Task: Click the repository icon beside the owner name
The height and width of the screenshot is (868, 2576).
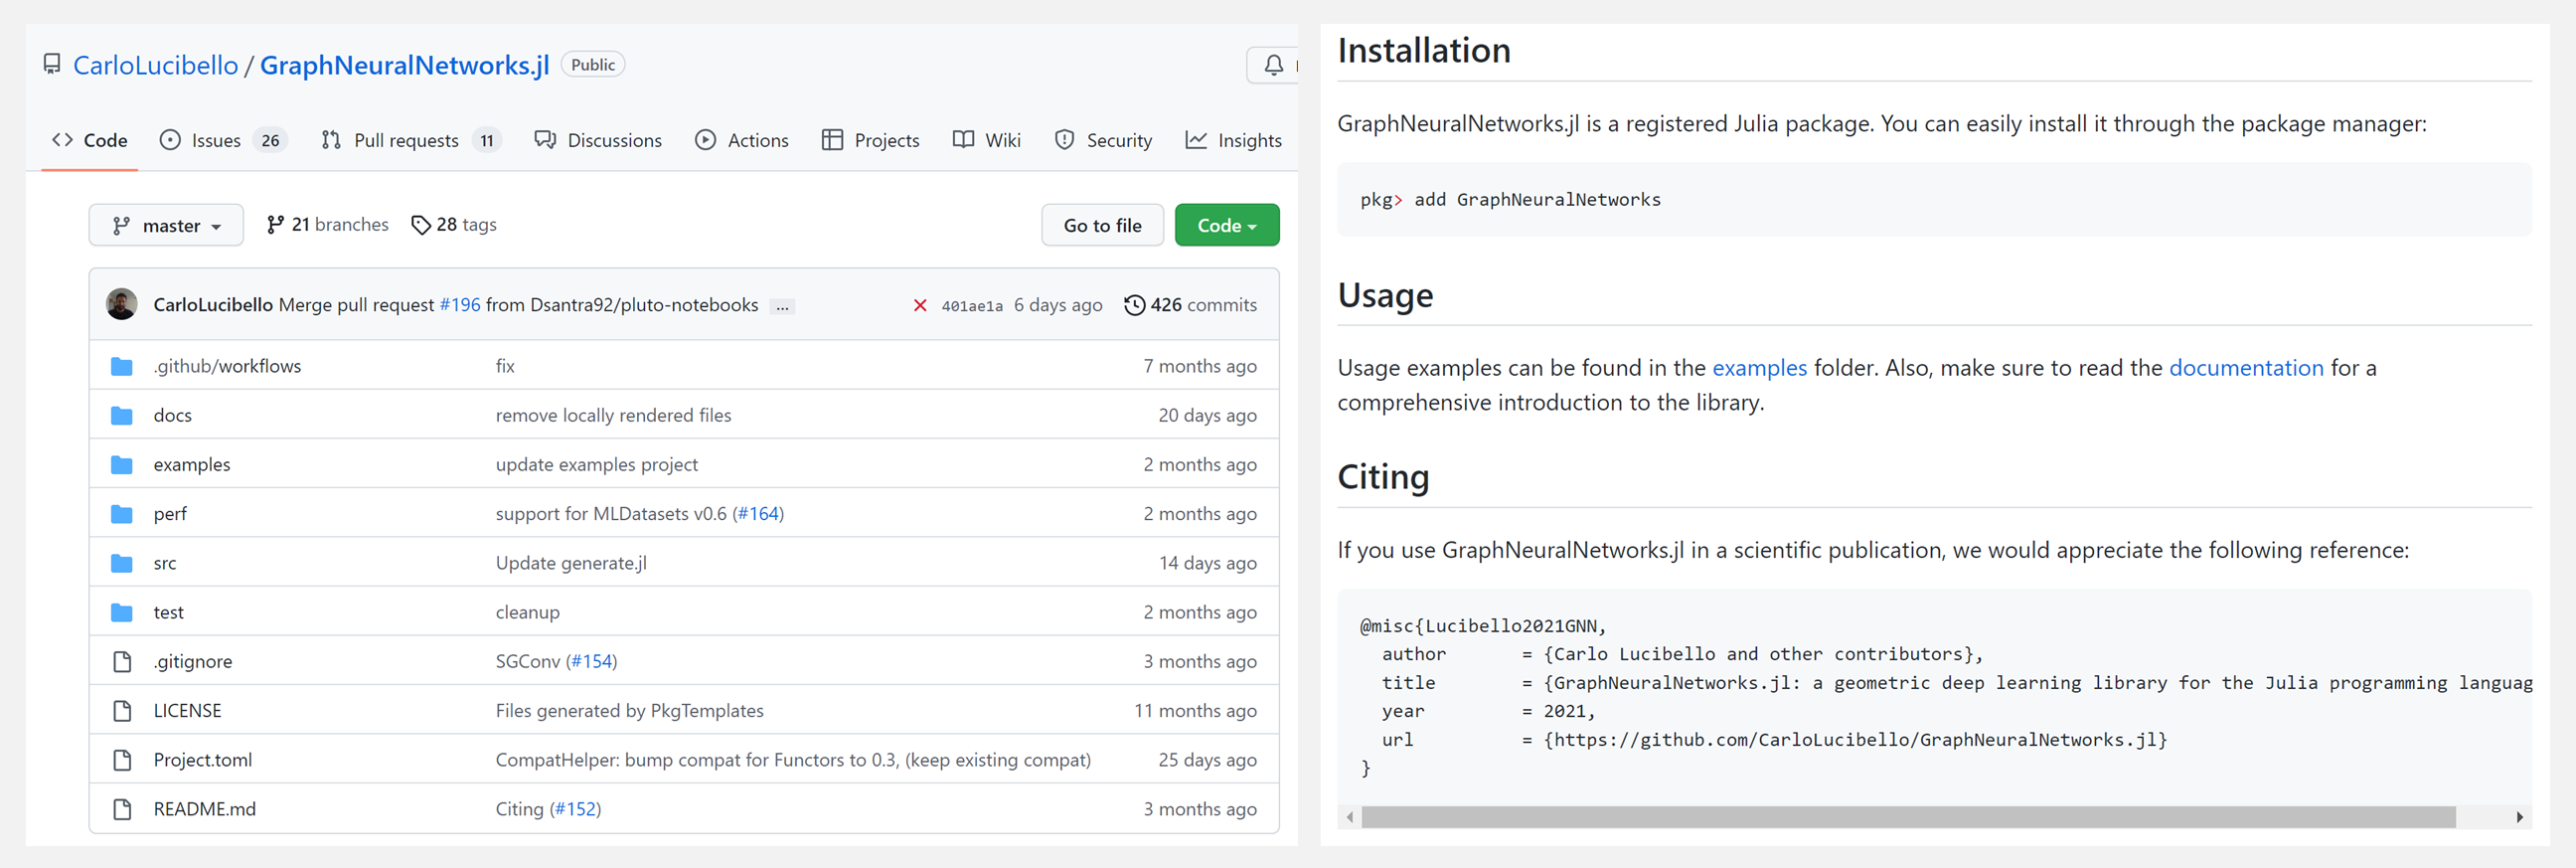Action: click(52, 65)
